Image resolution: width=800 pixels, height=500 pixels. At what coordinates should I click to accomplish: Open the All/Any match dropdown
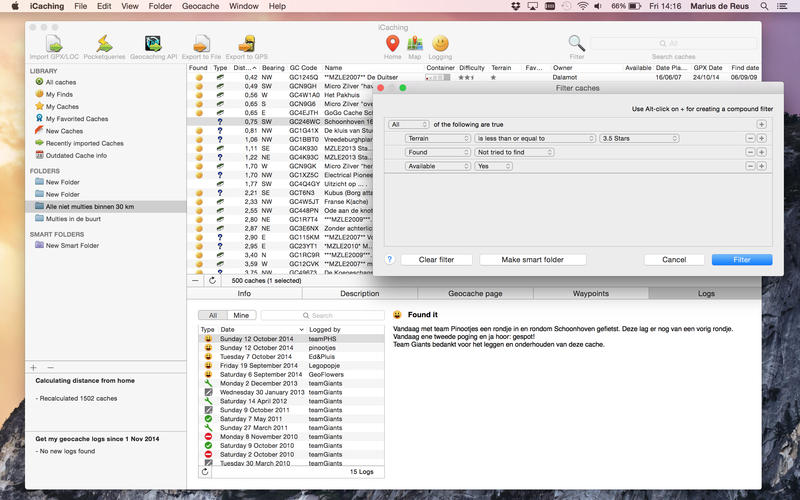(x=409, y=124)
